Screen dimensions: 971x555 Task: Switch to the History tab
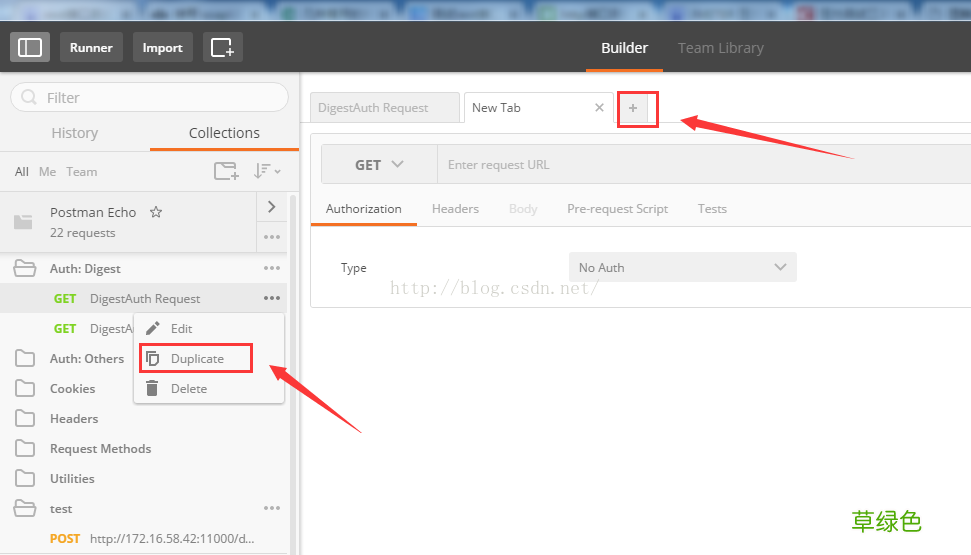[x=75, y=133]
